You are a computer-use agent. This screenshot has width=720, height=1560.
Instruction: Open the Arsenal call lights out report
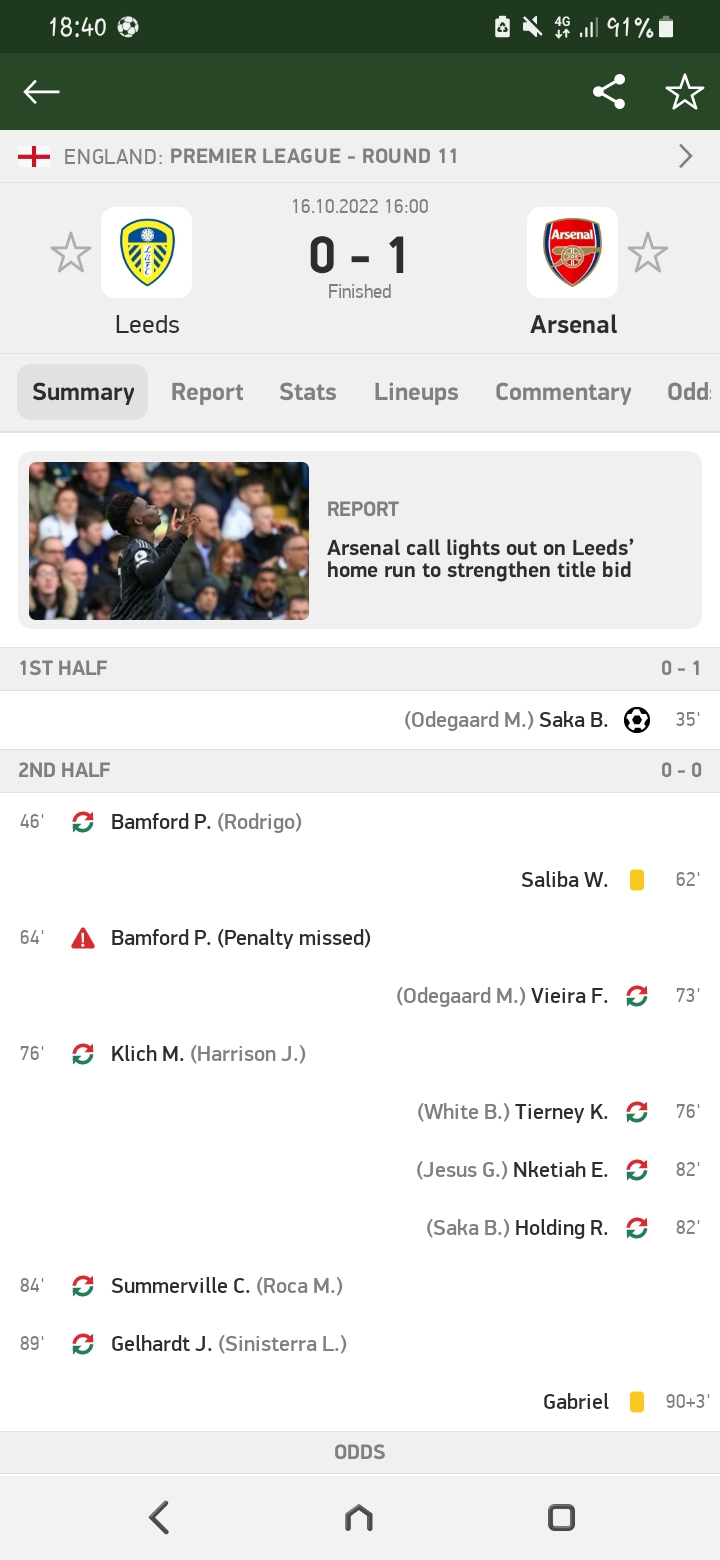[480, 560]
